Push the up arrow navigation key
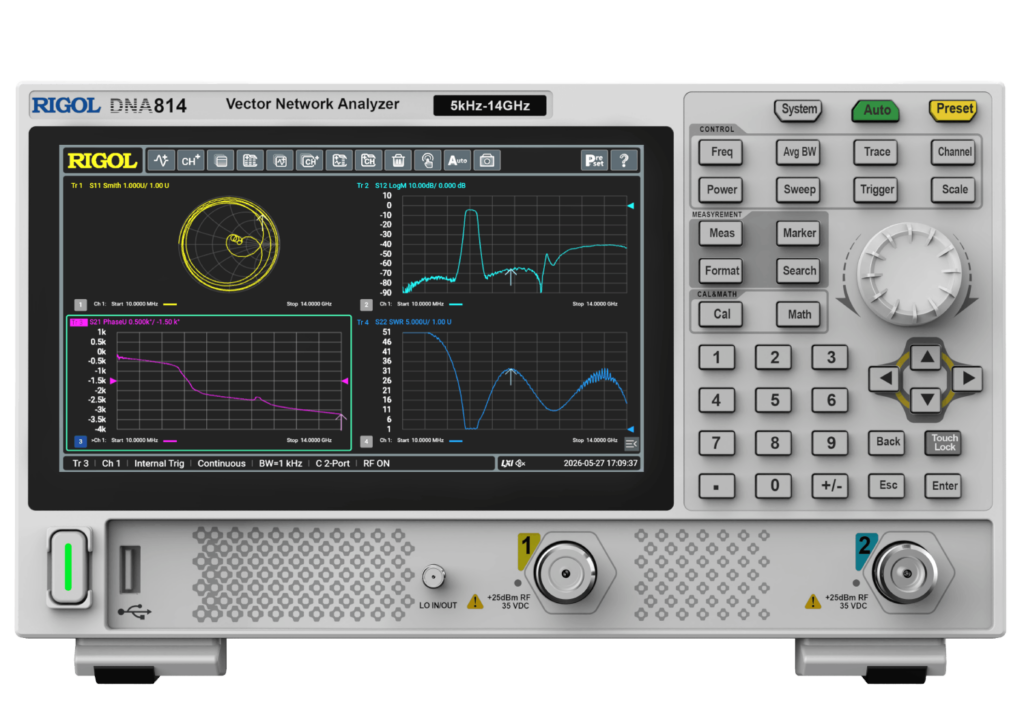The height and width of the screenshot is (724, 1024). [x=926, y=357]
